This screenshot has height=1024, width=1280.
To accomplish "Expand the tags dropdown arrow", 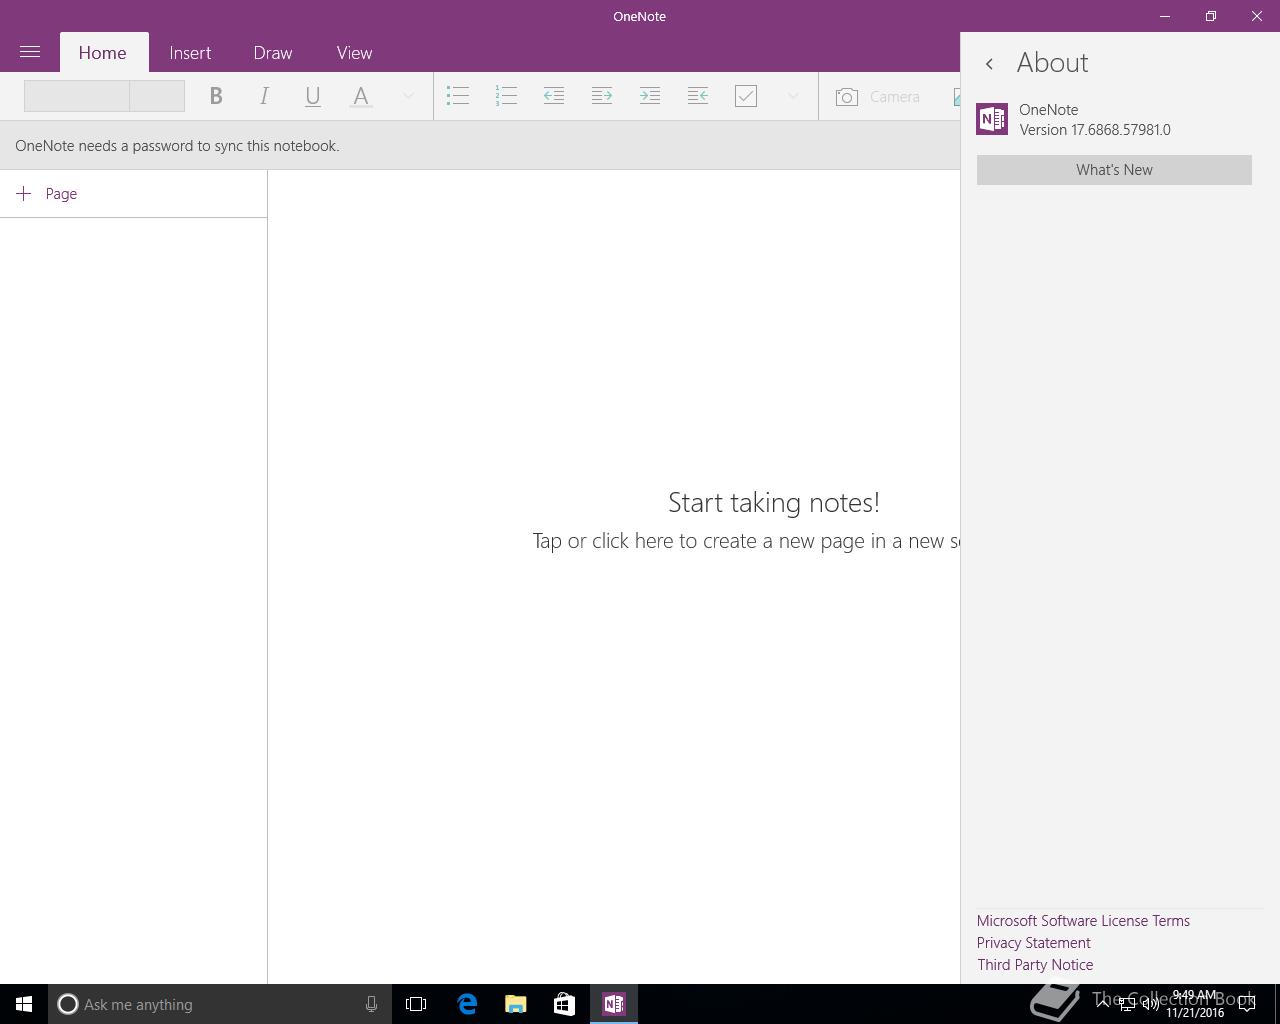I will click(x=793, y=96).
